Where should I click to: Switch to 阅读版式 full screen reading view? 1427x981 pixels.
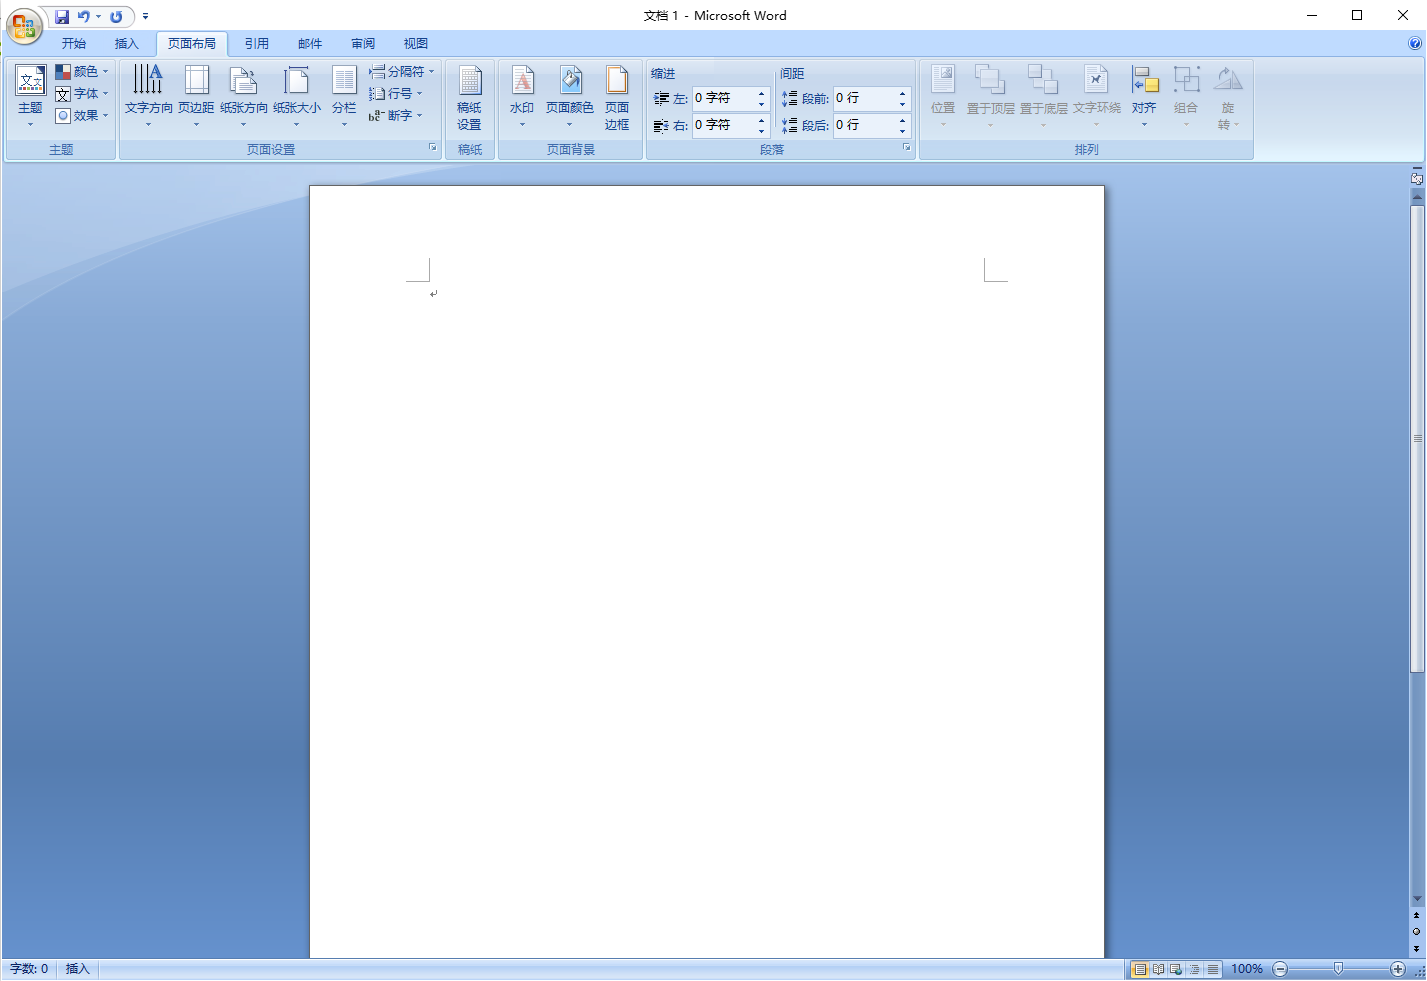tap(1158, 968)
